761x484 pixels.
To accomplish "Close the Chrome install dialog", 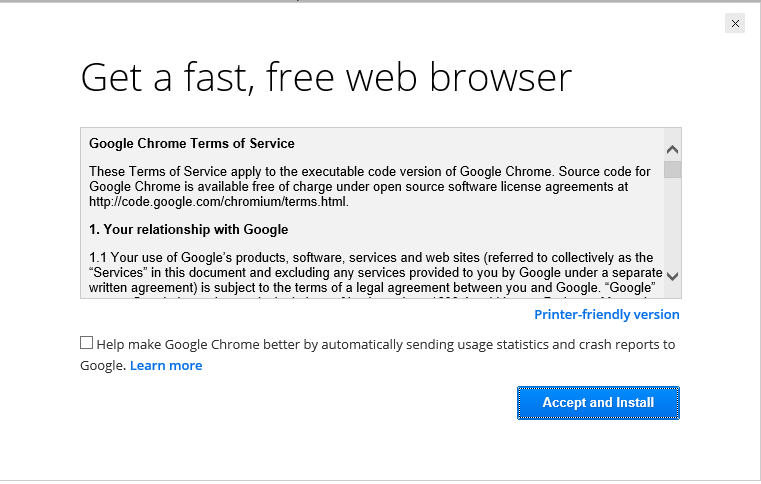I will 735,23.
